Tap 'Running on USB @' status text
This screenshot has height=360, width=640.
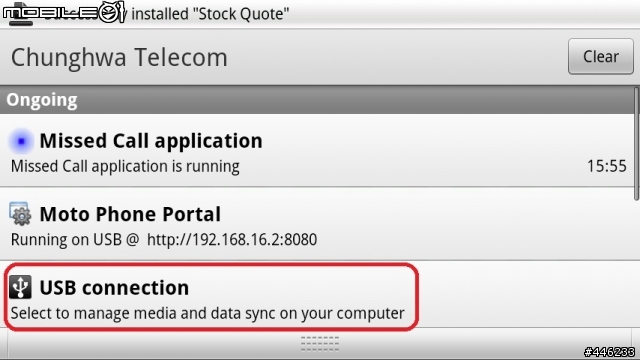click(x=75, y=240)
